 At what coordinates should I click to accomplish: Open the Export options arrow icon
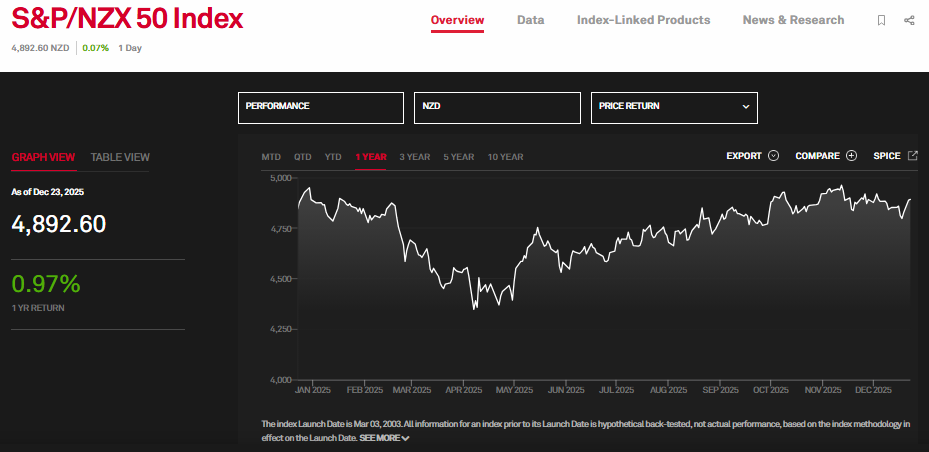pos(773,156)
